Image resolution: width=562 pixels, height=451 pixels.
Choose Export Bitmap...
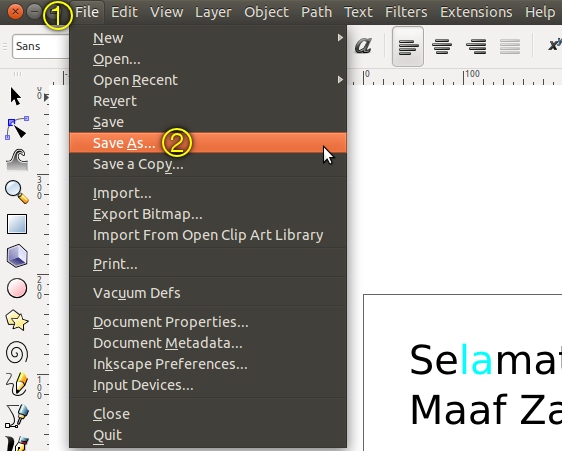coord(208,214)
